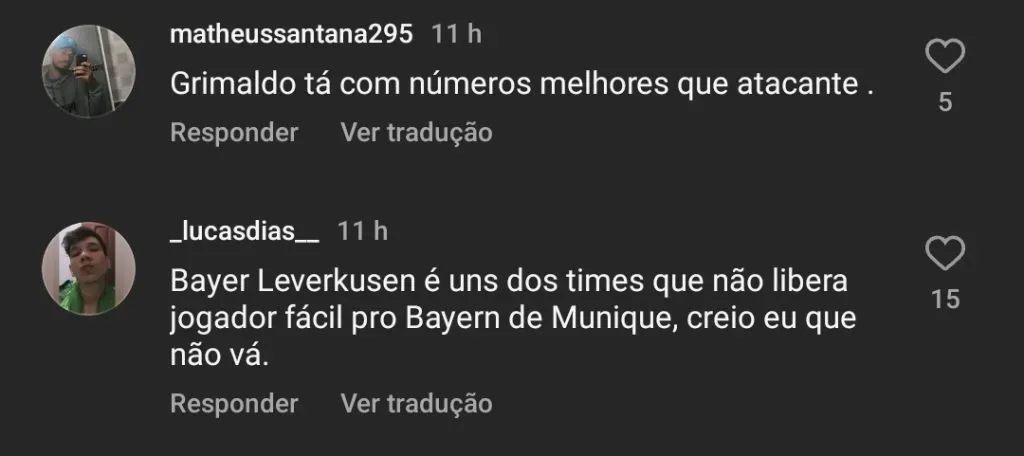The image size is (1024, 456).
Task: Click the 11 h timestamp beside matheussantana295
Action: 457,34
